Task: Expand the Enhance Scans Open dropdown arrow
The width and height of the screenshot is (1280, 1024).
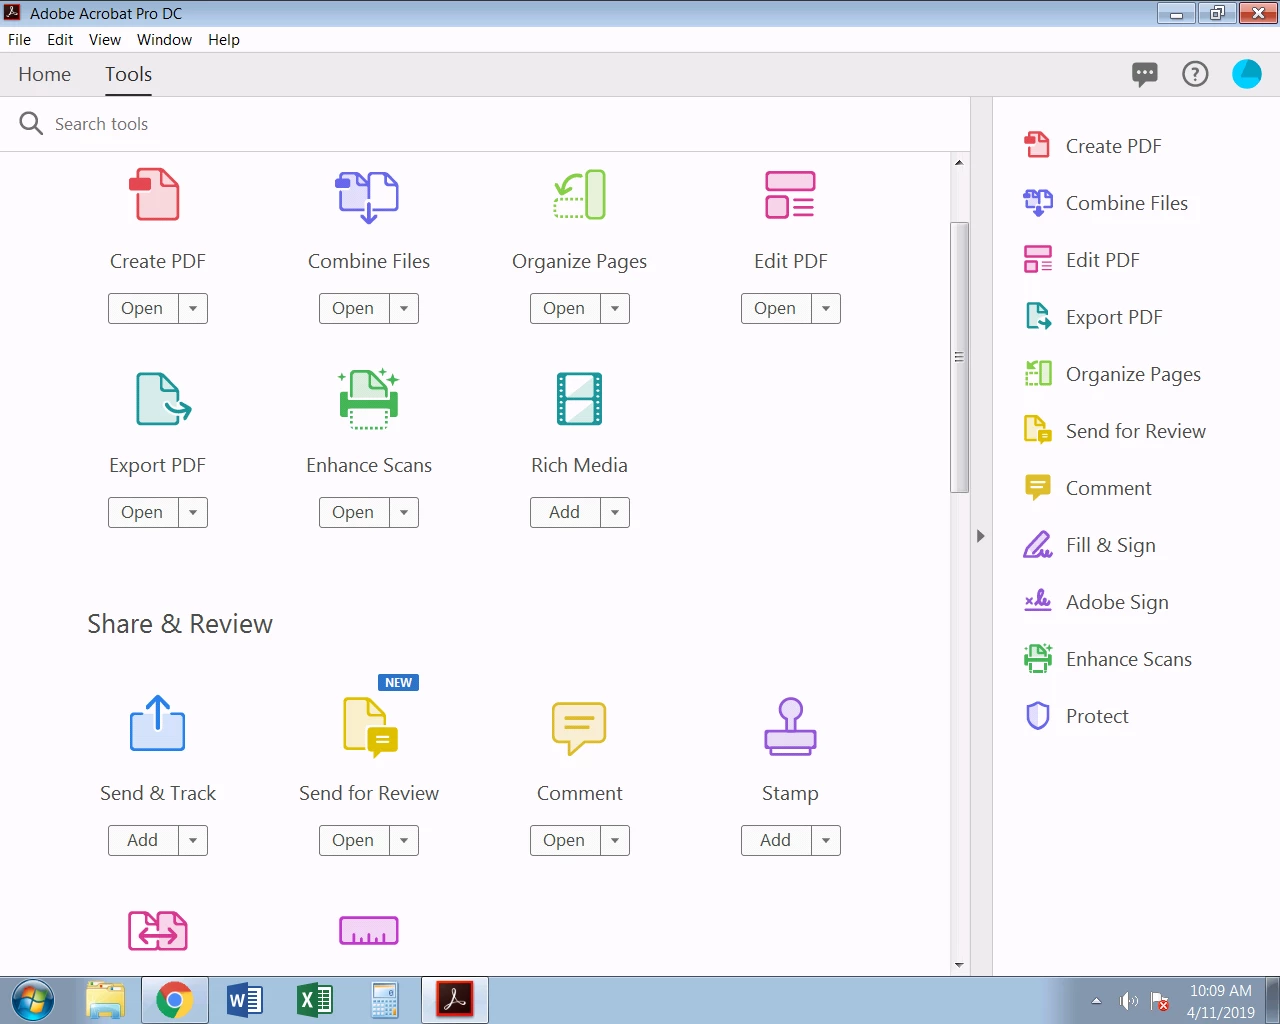Action: 404,512
